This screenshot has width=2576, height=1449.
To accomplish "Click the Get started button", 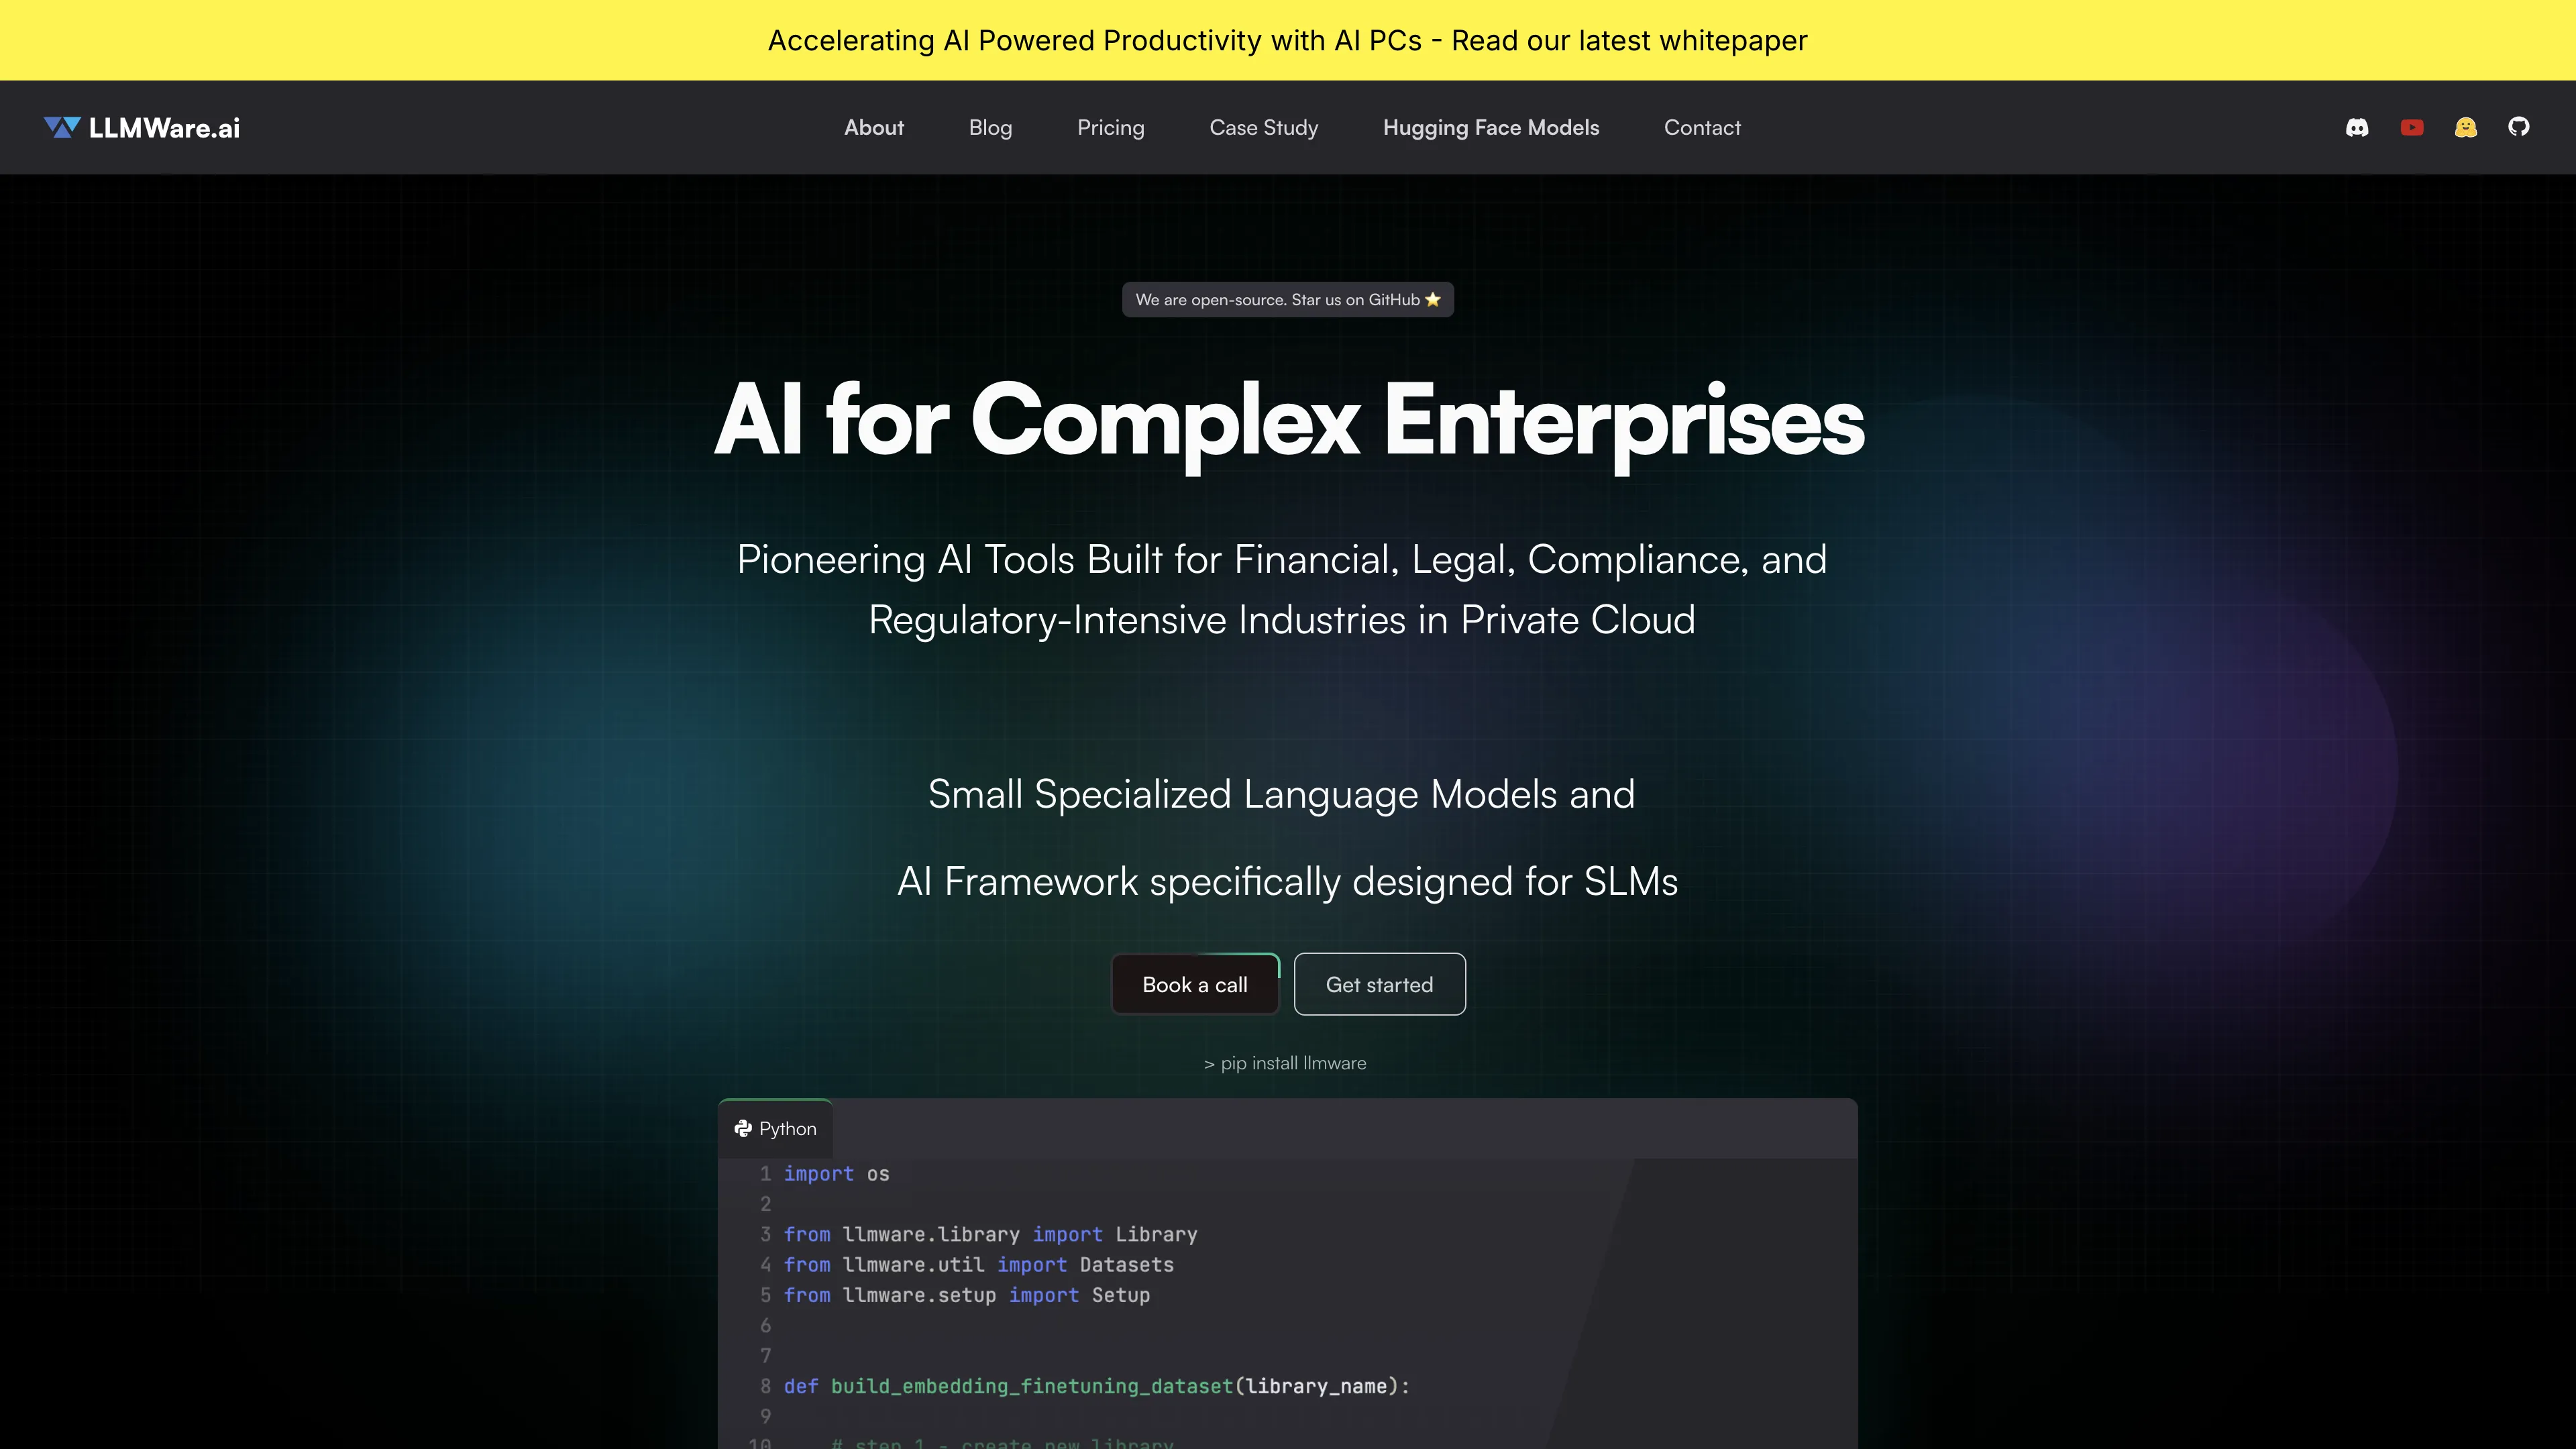I will coord(1379,984).
